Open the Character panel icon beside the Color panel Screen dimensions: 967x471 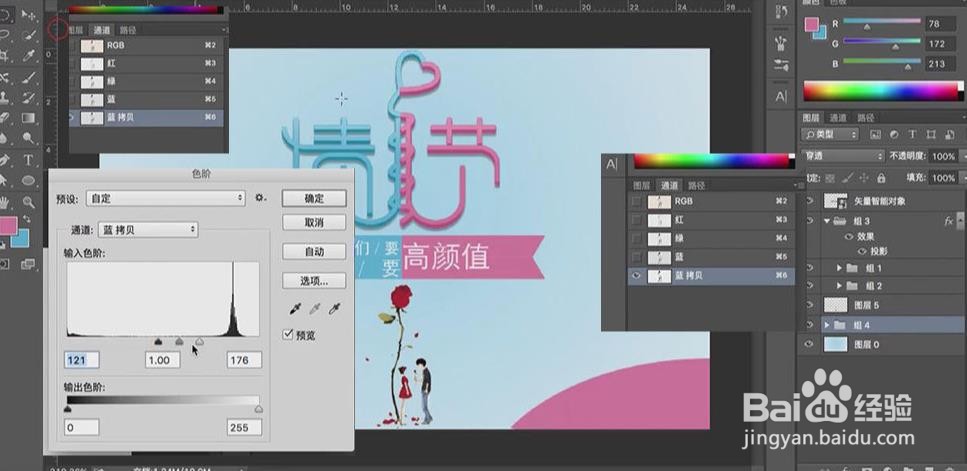(x=781, y=97)
